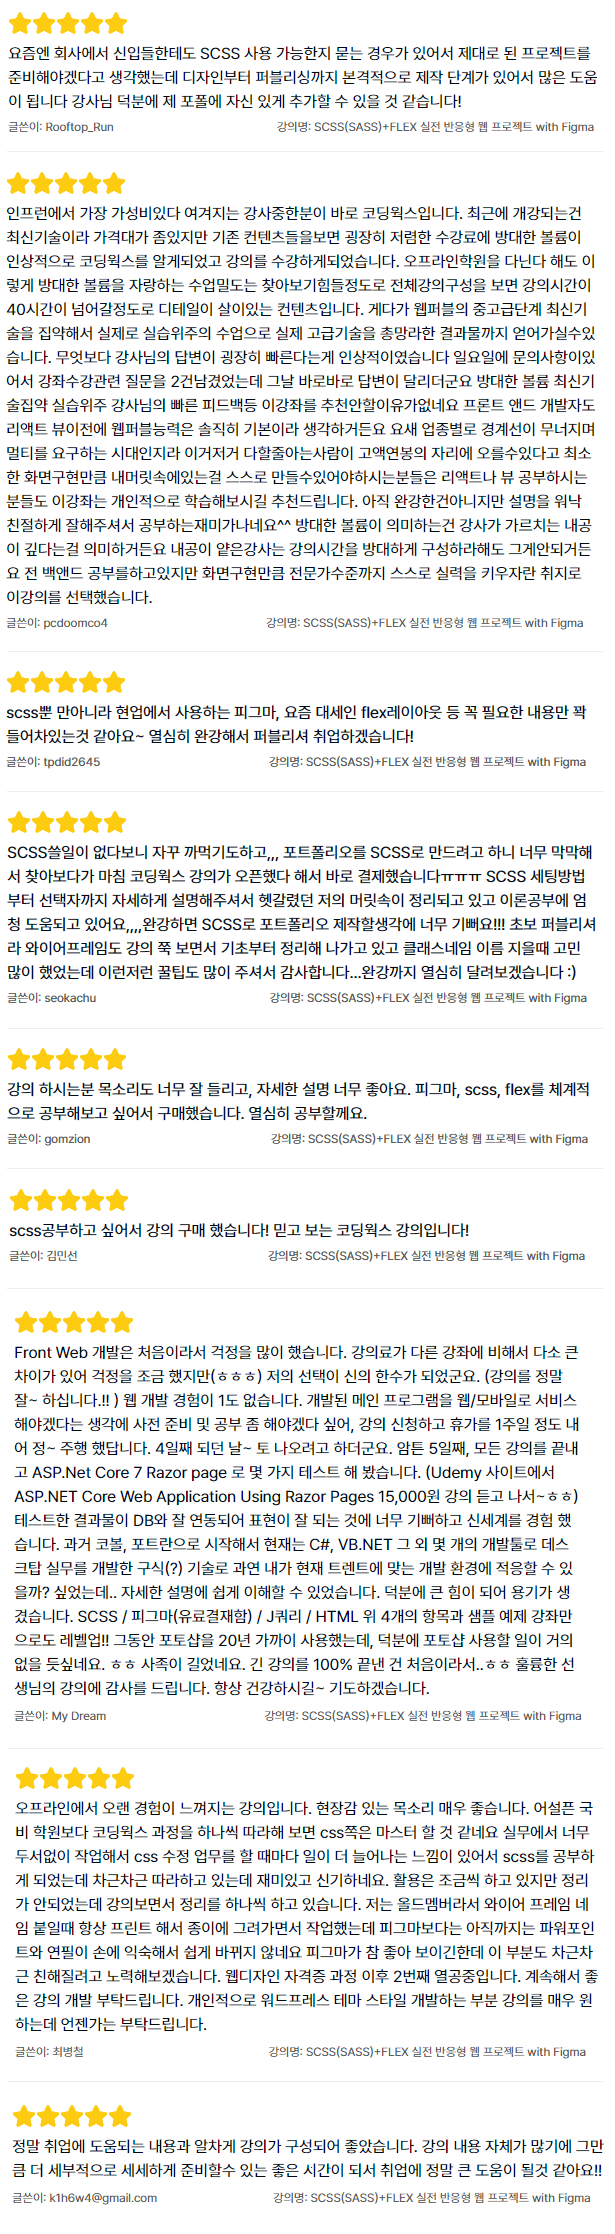The image size is (615, 2234).
Task: Click the star rating above 김민선's review
Action: click(x=69, y=1200)
